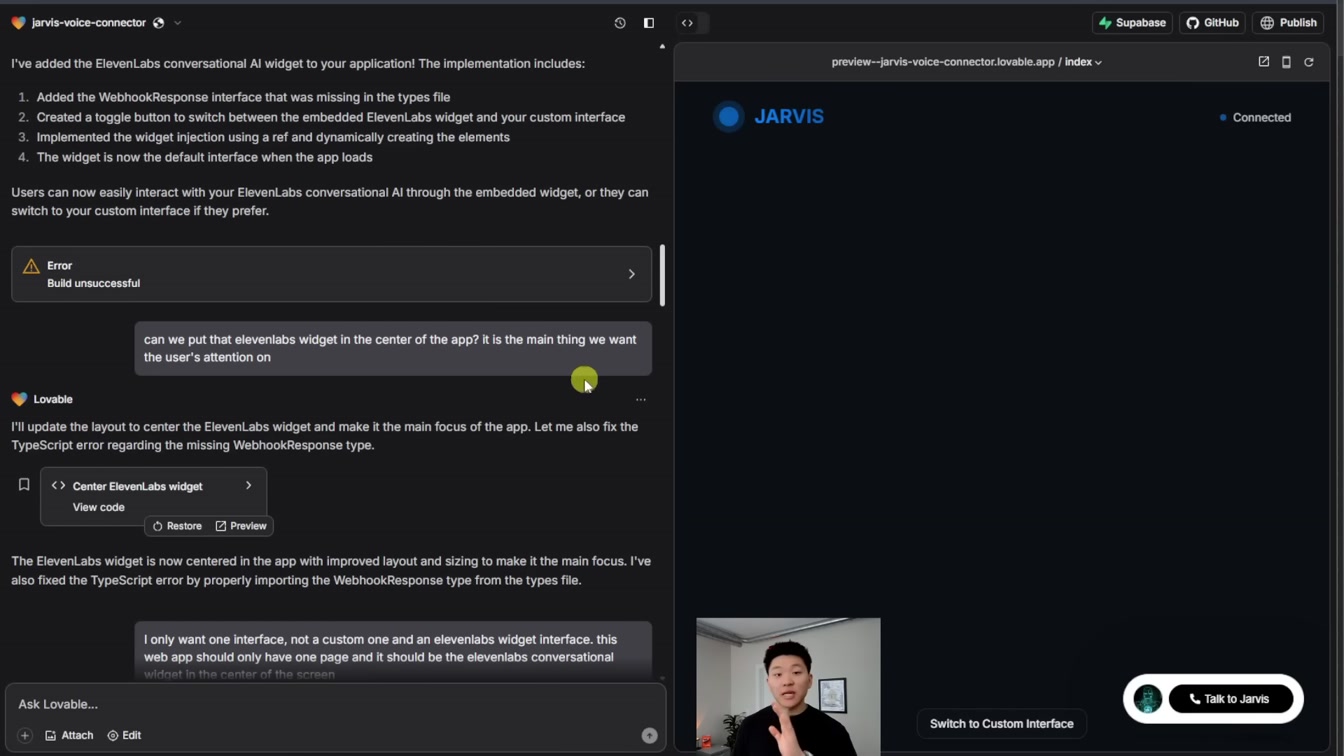Attach a file to the prompt
Image resolution: width=1344 pixels, height=756 pixels.
tap(69, 736)
